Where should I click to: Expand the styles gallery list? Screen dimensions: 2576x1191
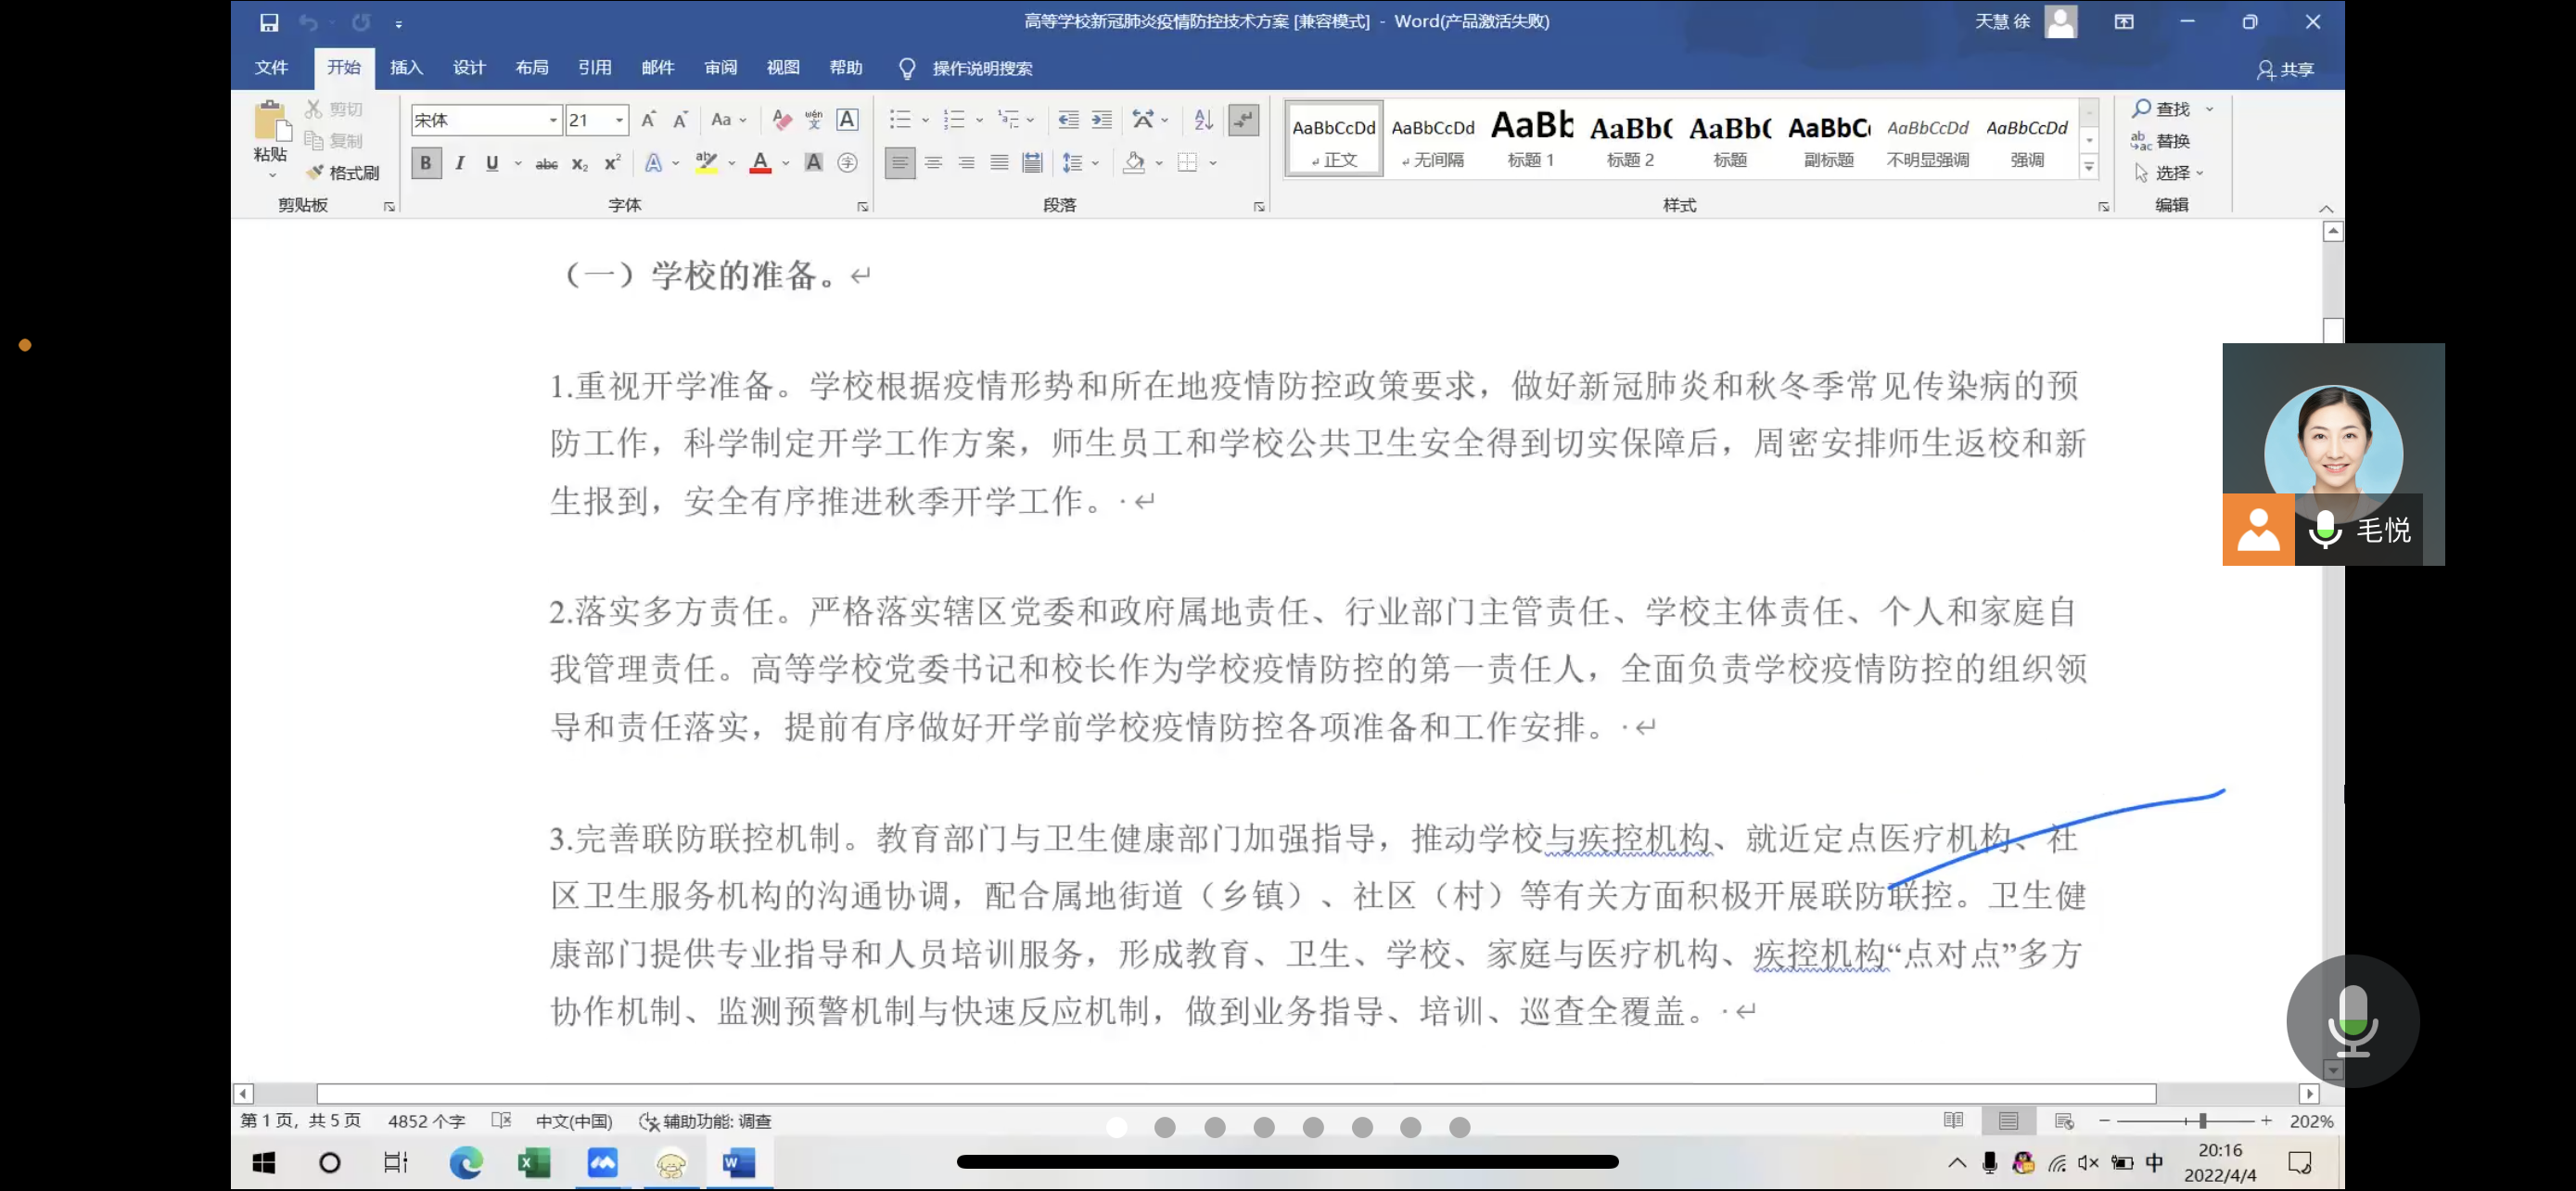[x=2089, y=167]
